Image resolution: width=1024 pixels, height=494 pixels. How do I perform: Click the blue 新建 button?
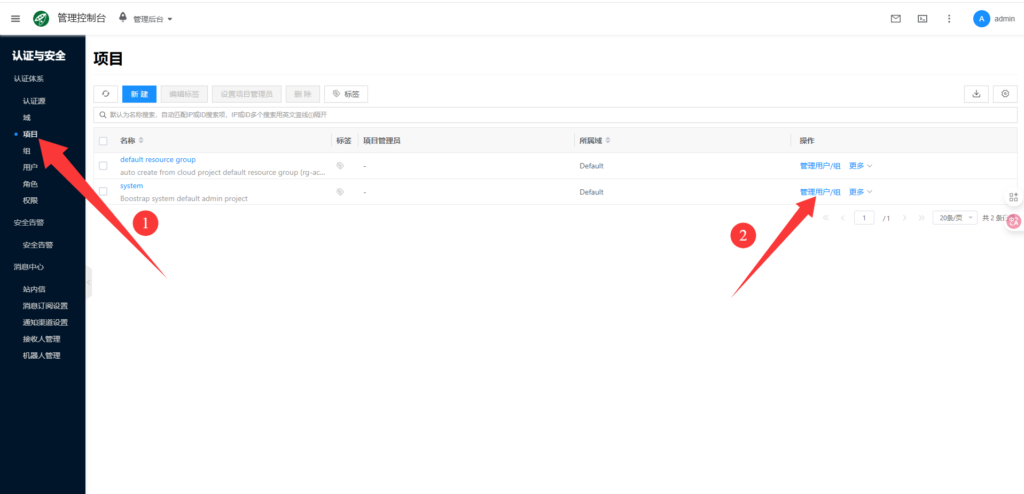[139, 93]
